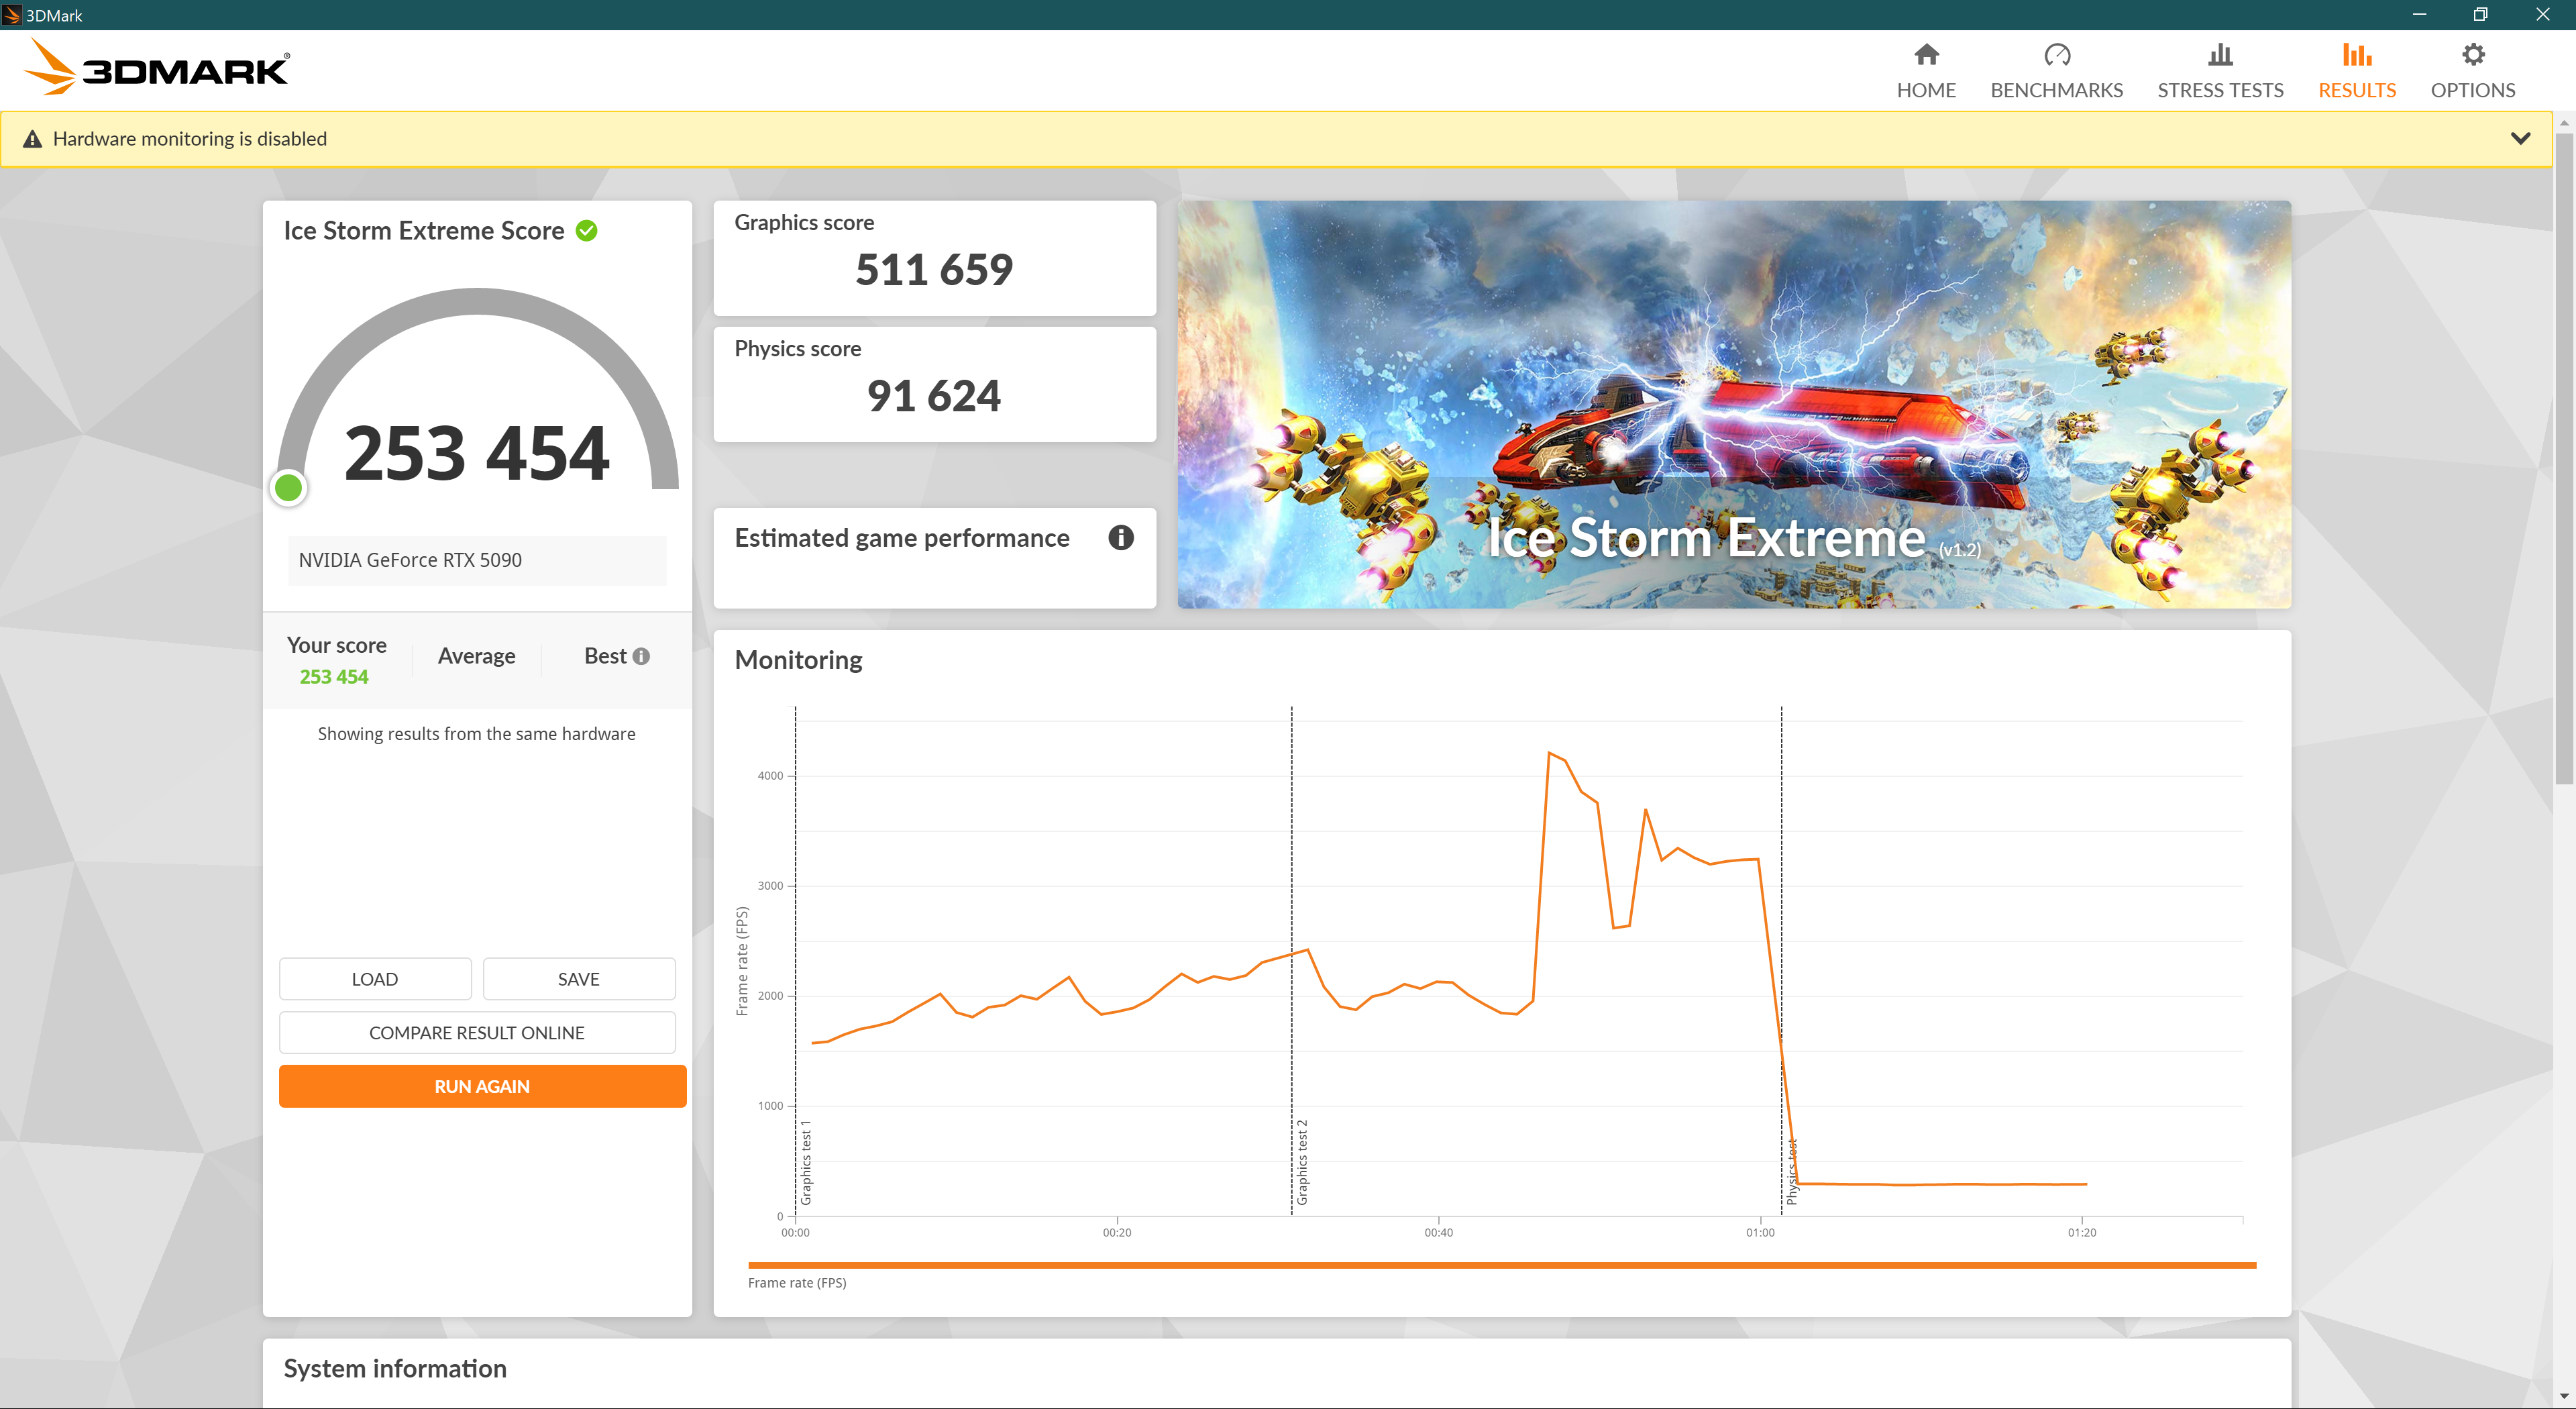The width and height of the screenshot is (2576, 1409).
Task: Click 'Hardware monitoring is disabled' message text
Action: (190, 139)
